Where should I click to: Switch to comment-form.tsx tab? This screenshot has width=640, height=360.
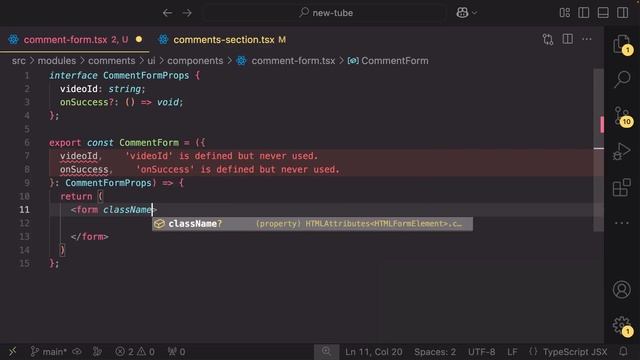[x=76, y=40]
